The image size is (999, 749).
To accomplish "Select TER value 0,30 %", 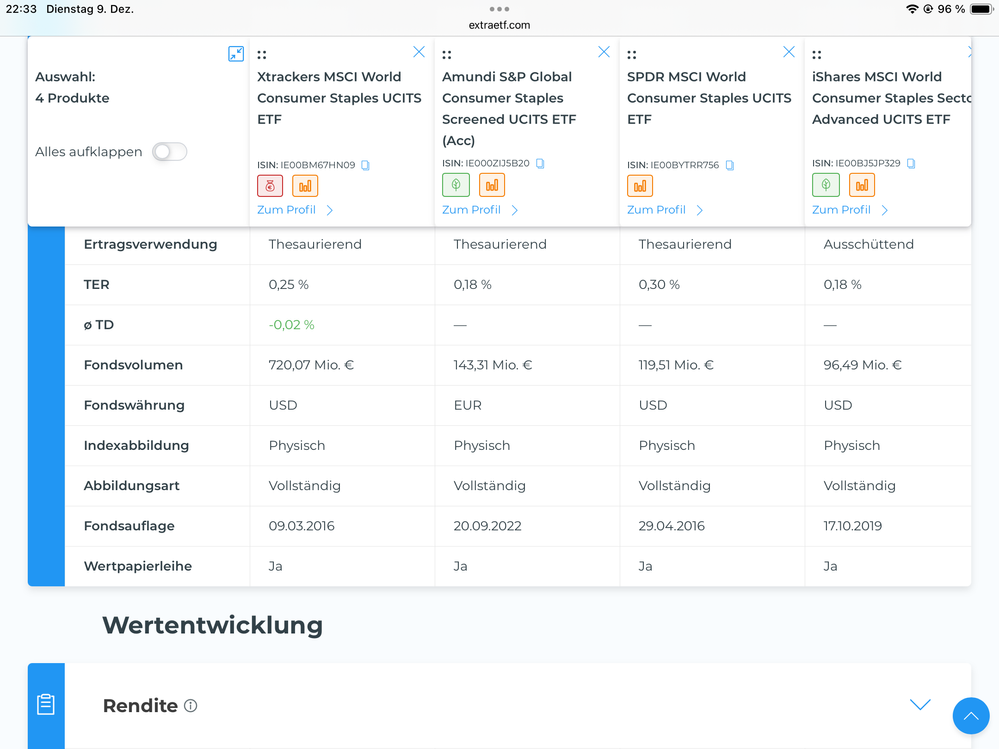I will [x=659, y=285].
